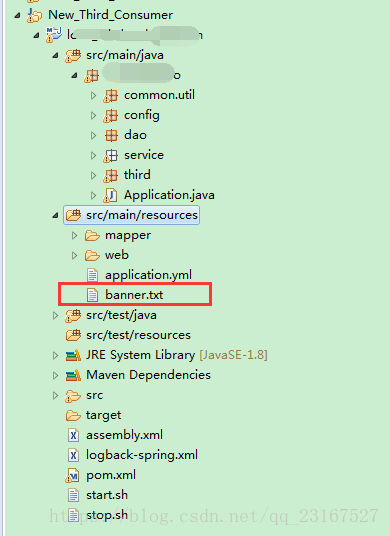Expand Maven Dependencies
This screenshot has height=536, width=390.
[x=55, y=375]
